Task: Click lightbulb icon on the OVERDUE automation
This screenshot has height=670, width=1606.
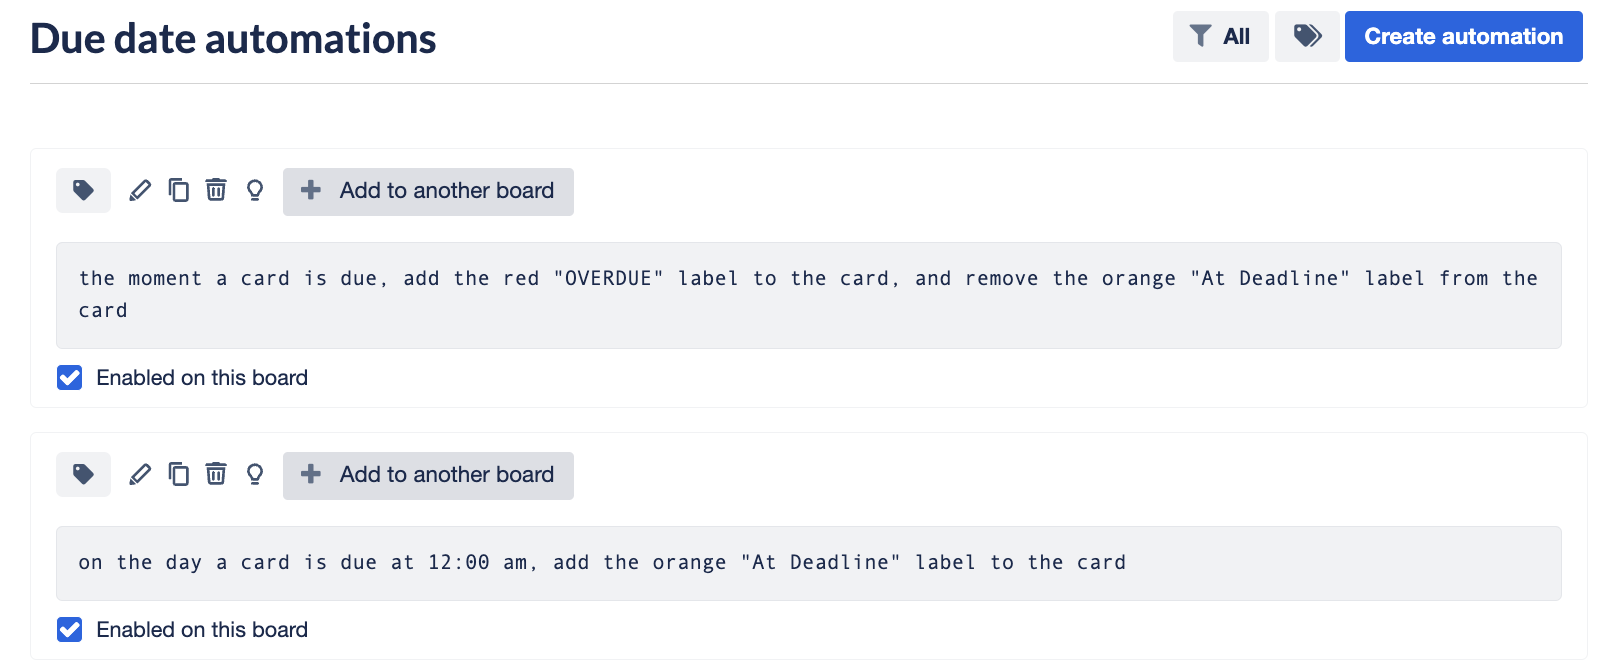Action: tap(255, 190)
